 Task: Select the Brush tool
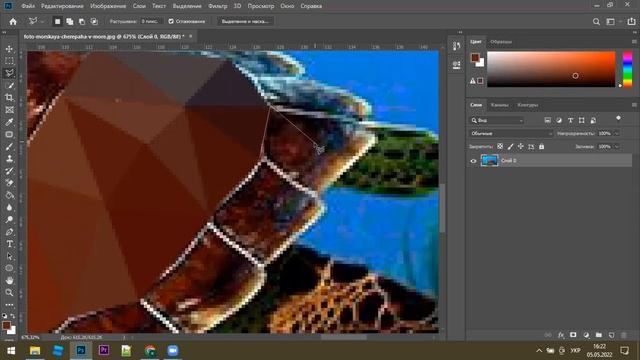tap(9, 147)
